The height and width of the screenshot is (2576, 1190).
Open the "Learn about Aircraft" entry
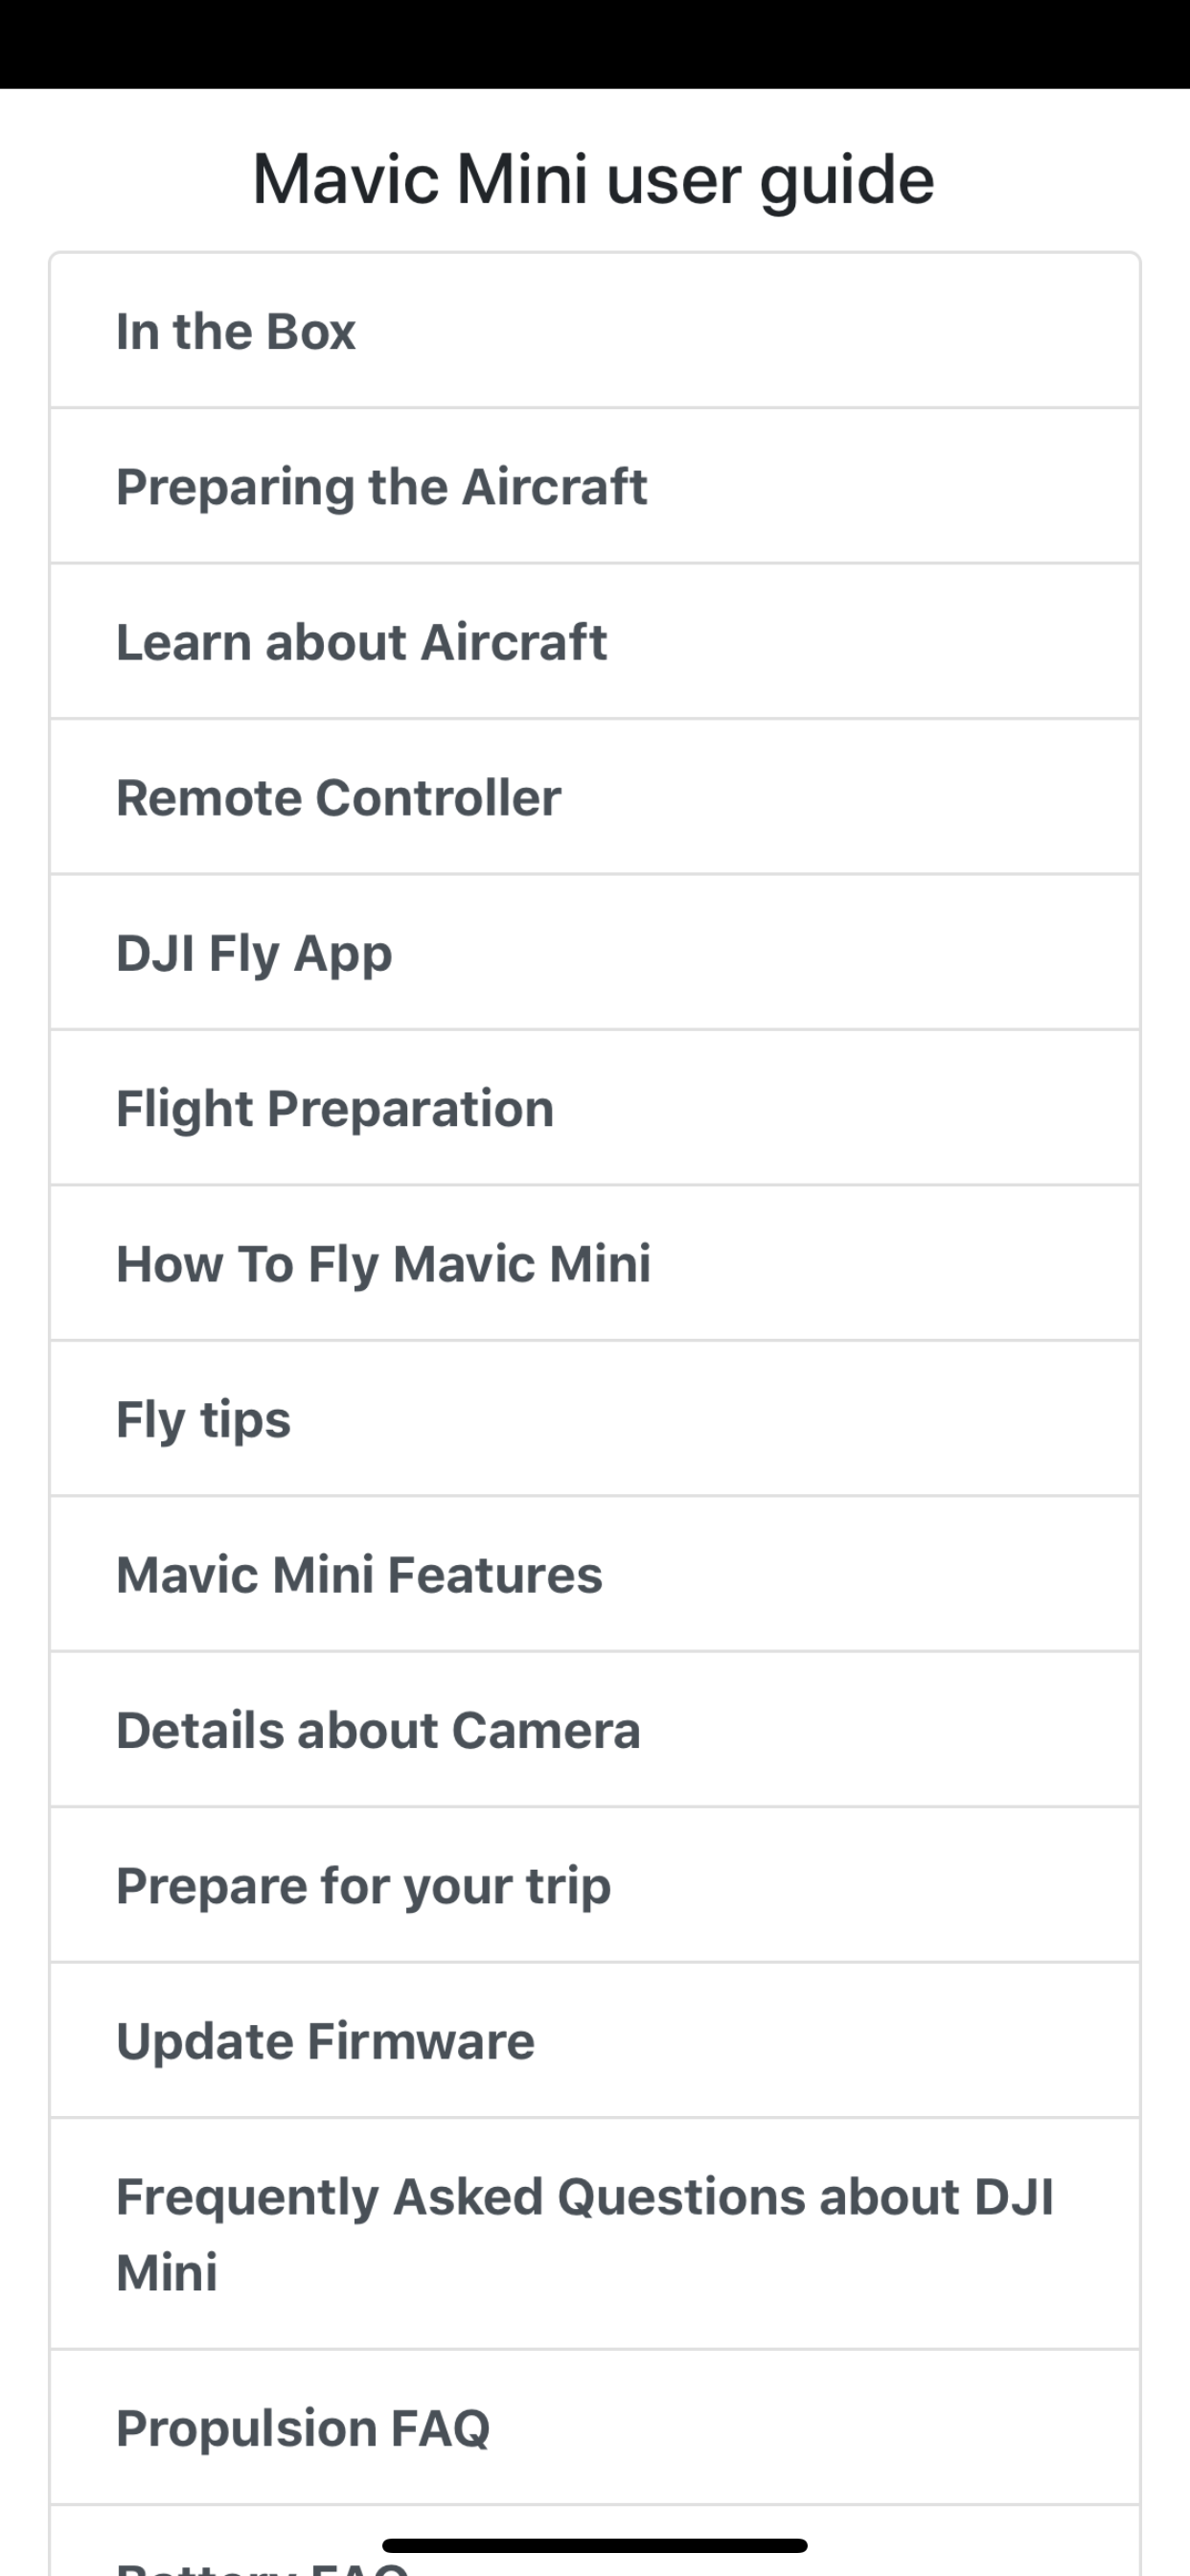594,642
